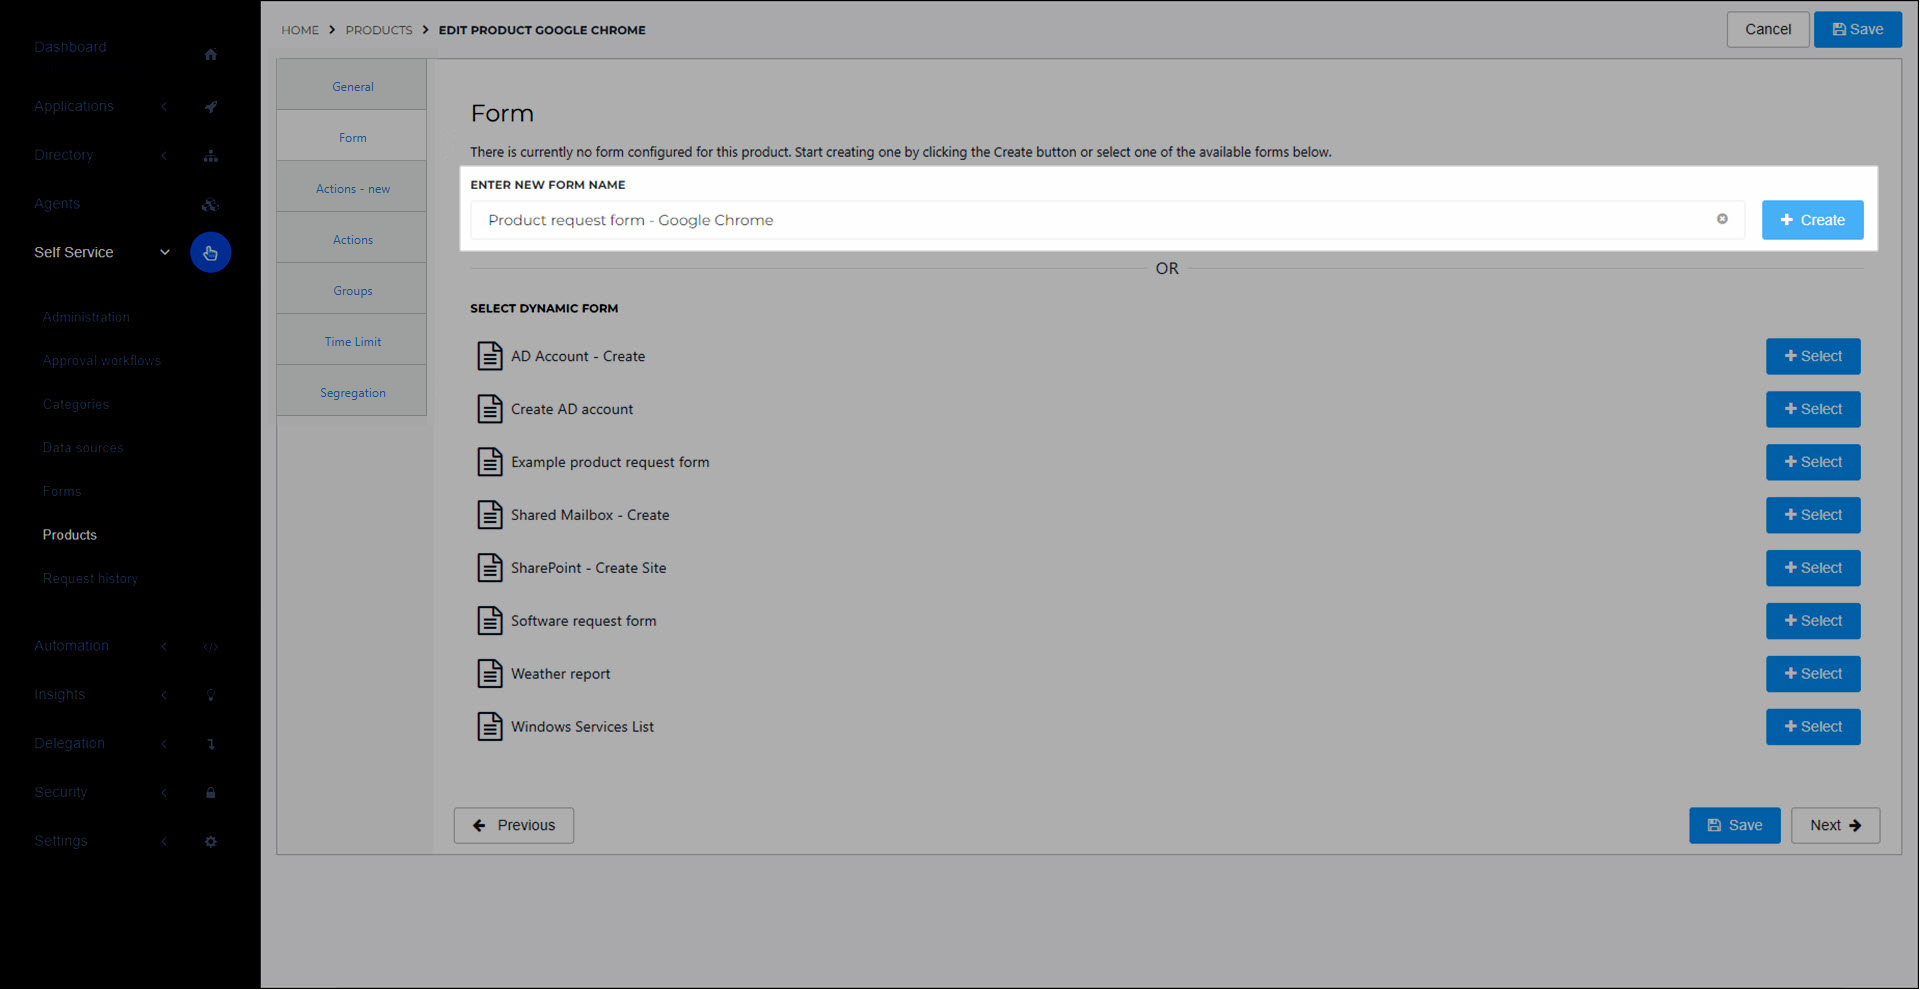Select the Software request form
1920x990 pixels.
click(1812, 620)
